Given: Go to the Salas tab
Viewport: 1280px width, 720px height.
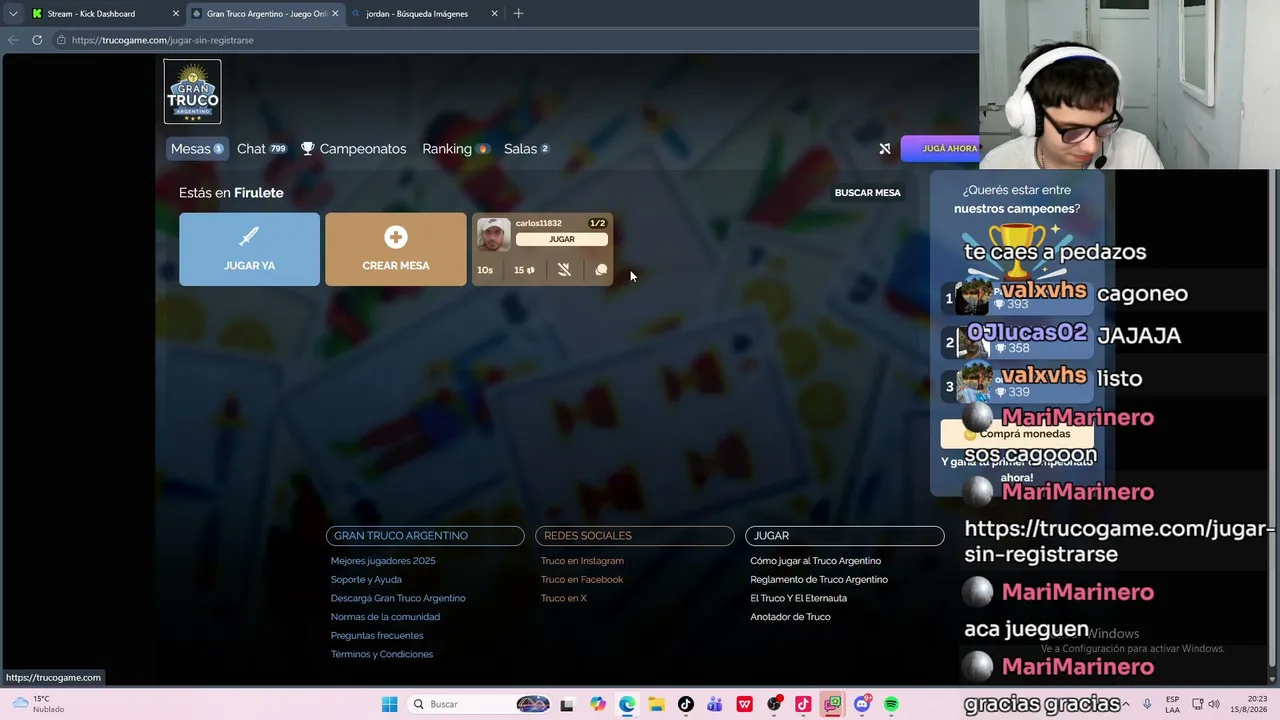Looking at the screenshot, I should tap(527, 149).
